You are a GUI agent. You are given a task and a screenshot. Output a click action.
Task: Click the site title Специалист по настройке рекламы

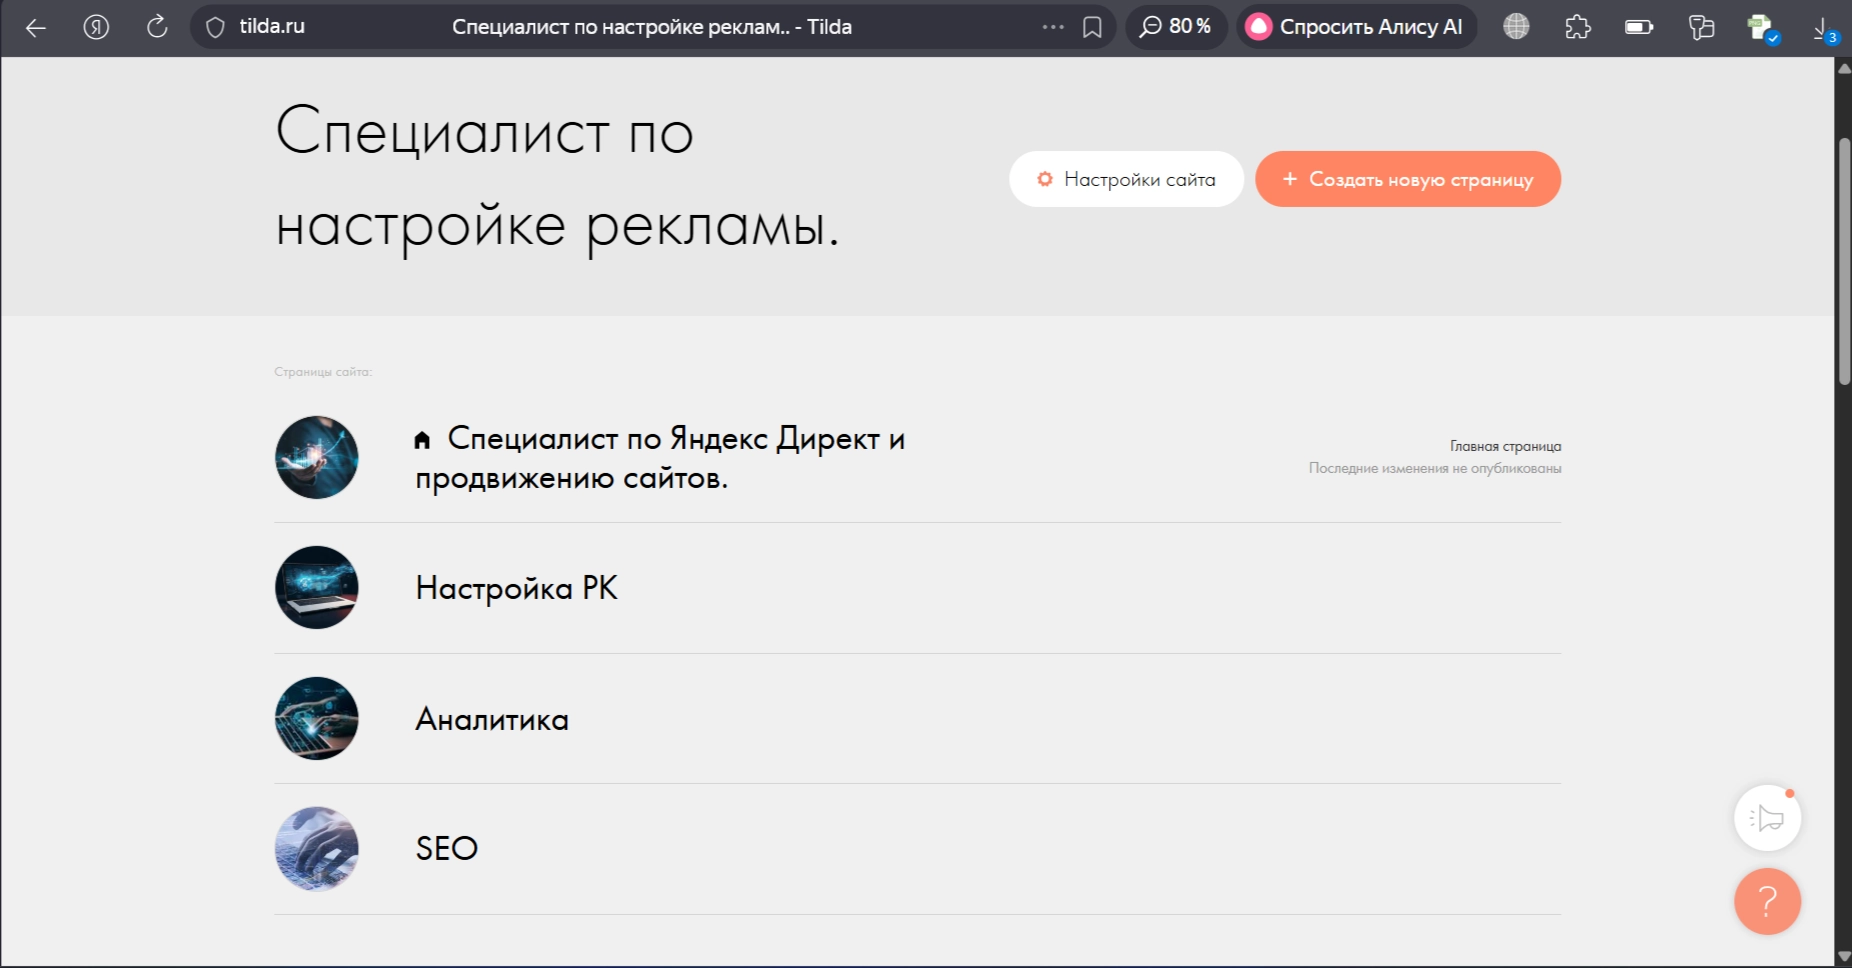557,180
